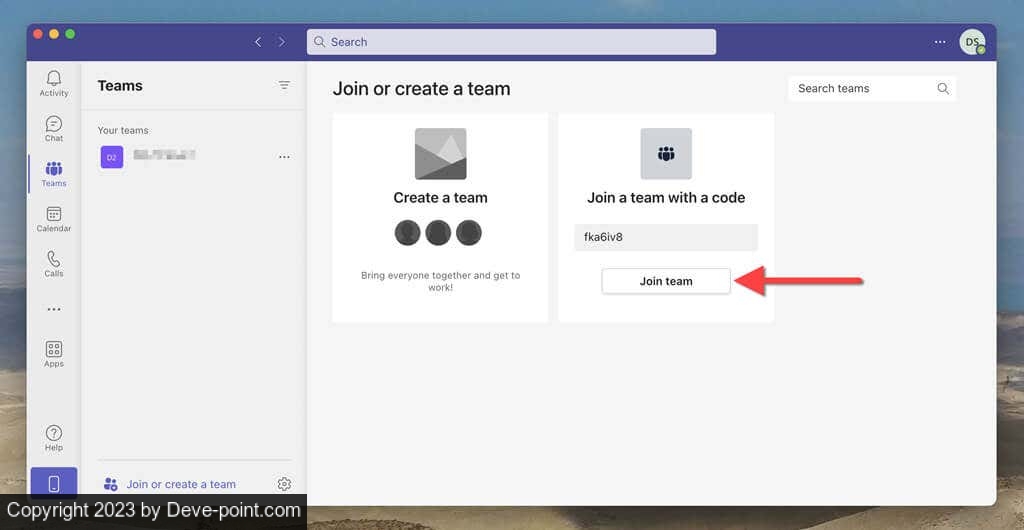
Task: Expand more sidebar apps via ellipsis
Action: pos(54,309)
